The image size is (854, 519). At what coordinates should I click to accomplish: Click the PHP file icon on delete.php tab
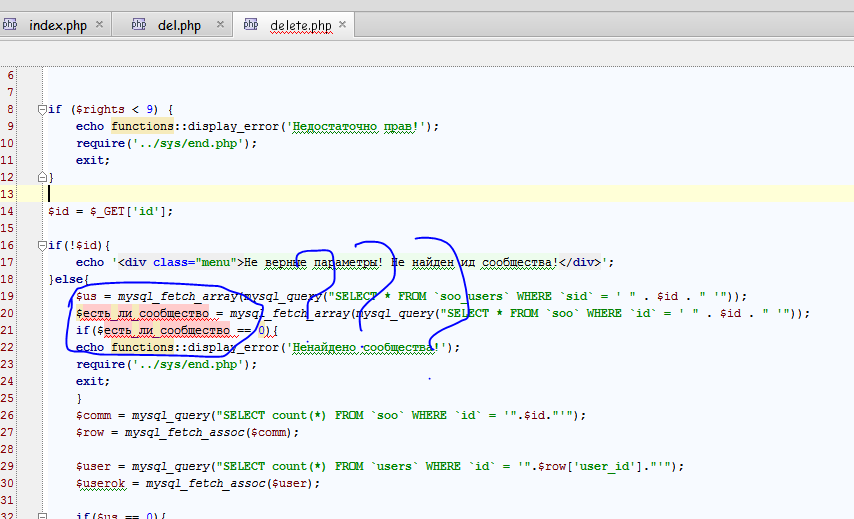point(250,25)
